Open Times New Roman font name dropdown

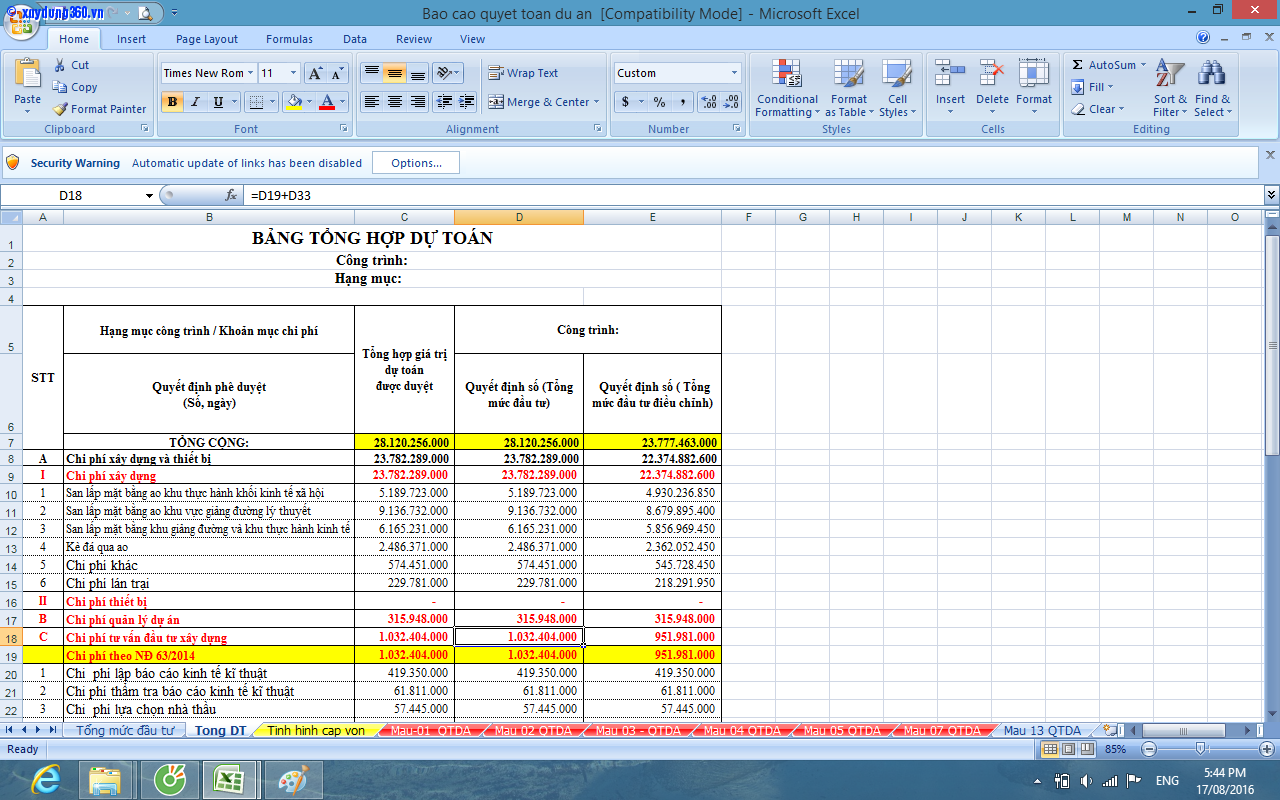(x=250, y=73)
